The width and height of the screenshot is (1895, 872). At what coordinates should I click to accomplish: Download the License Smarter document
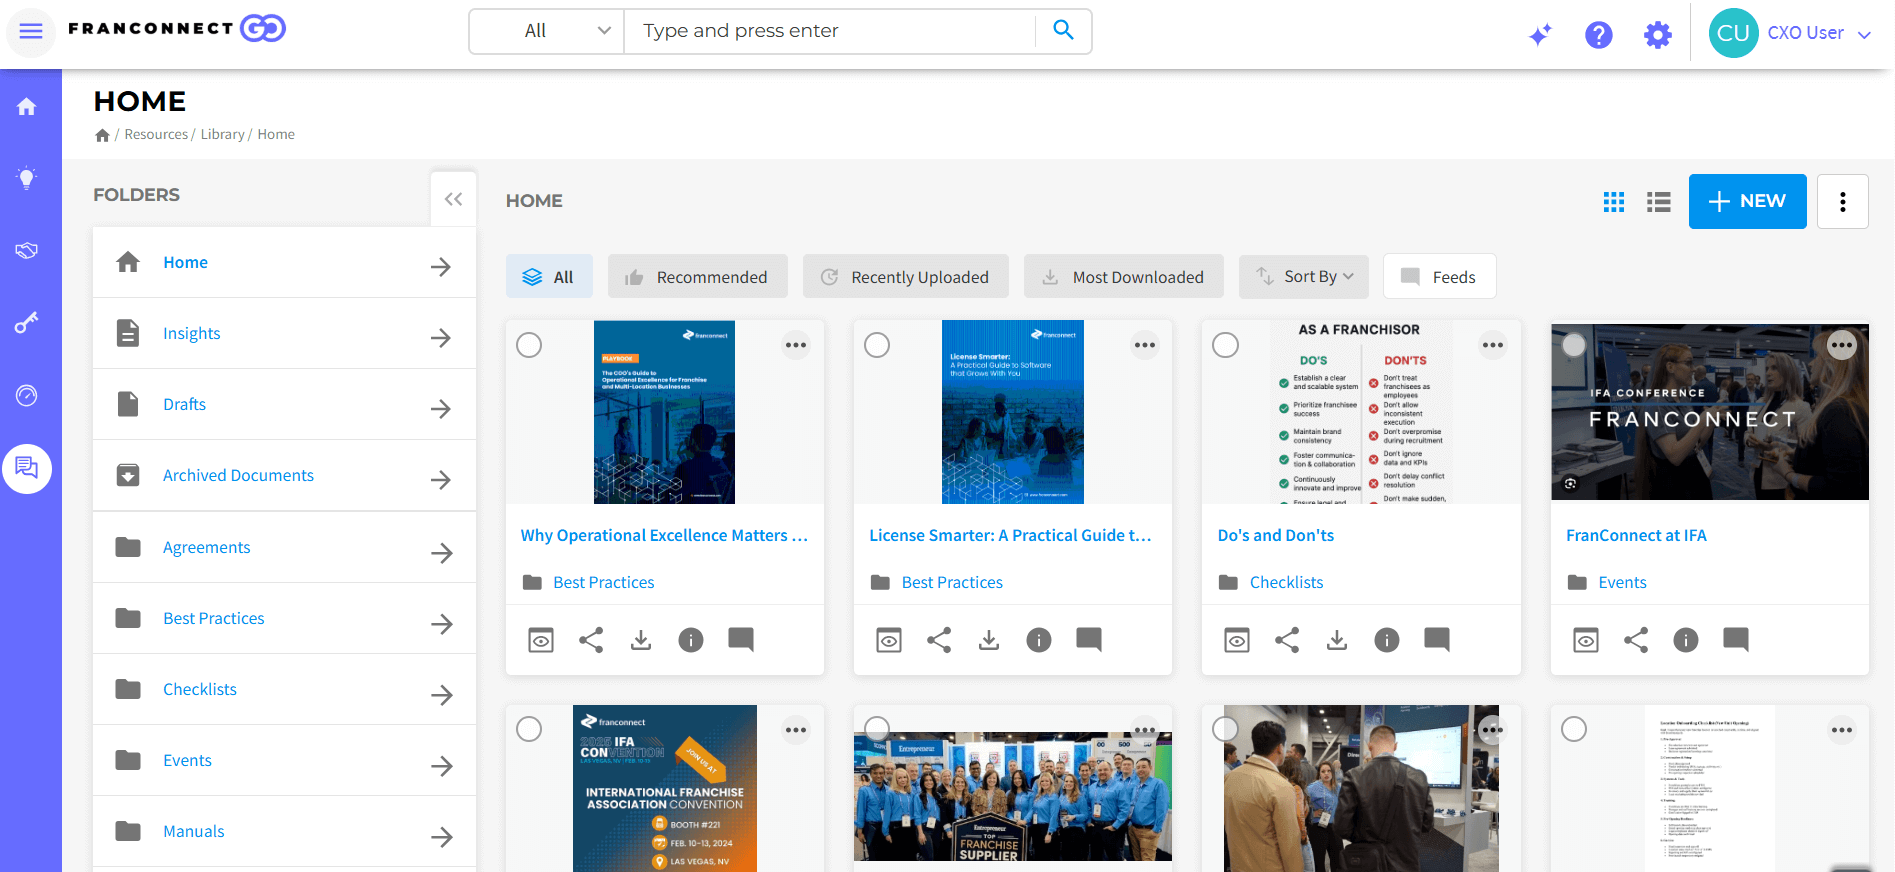click(x=989, y=640)
